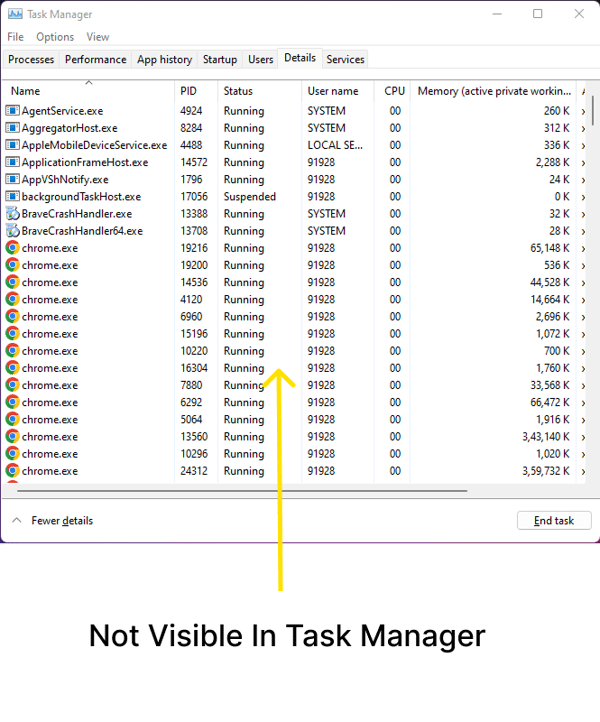Viewport: 600px width, 722px height.
Task: Sort processes by Name column header
Action: (x=26, y=91)
